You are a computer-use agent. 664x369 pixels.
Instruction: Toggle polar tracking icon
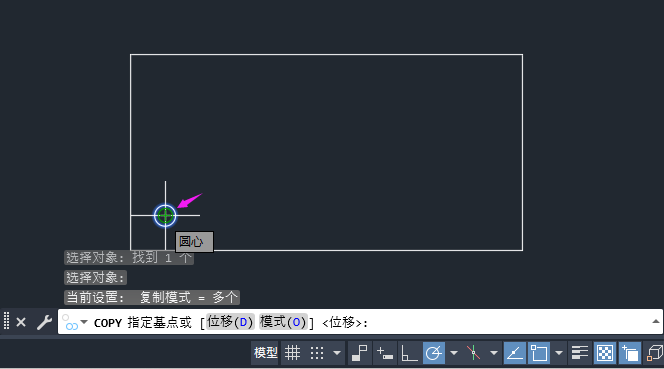click(434, 352)
